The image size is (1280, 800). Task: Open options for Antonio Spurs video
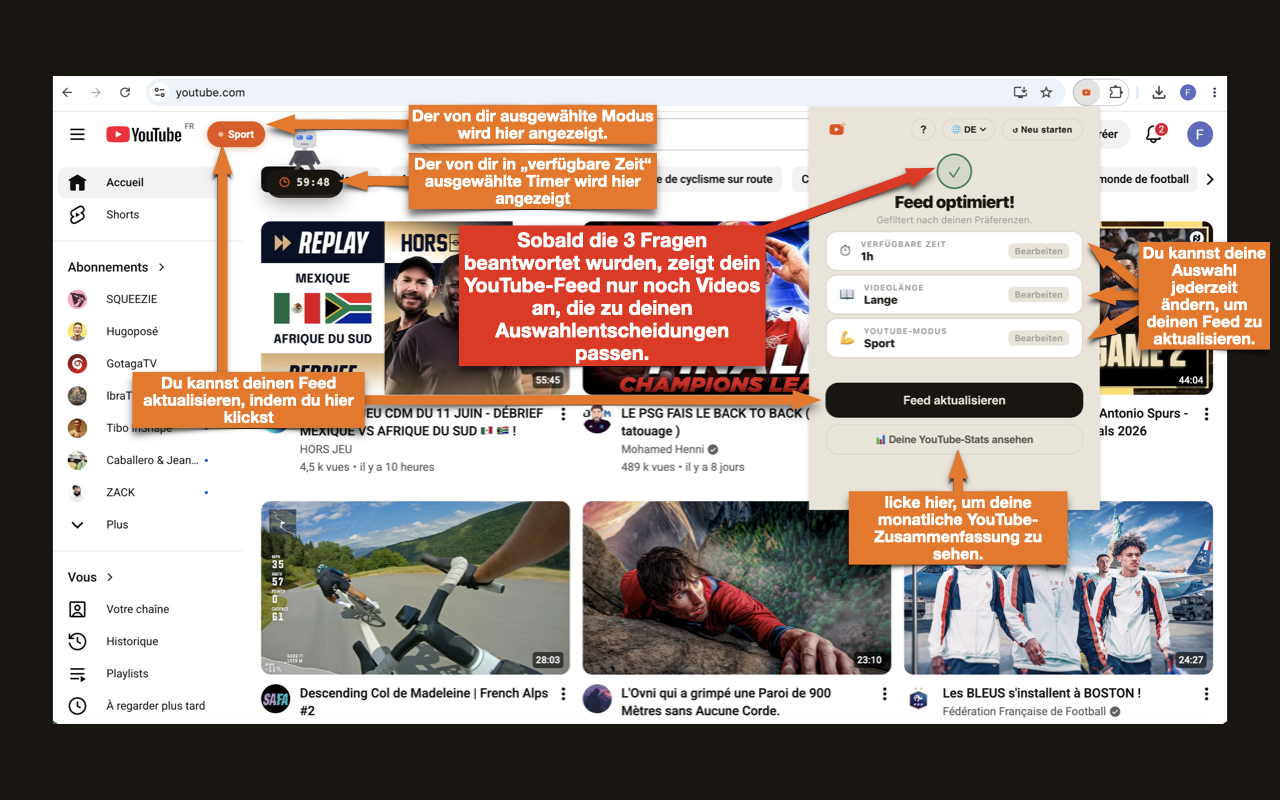(1207, 414)
